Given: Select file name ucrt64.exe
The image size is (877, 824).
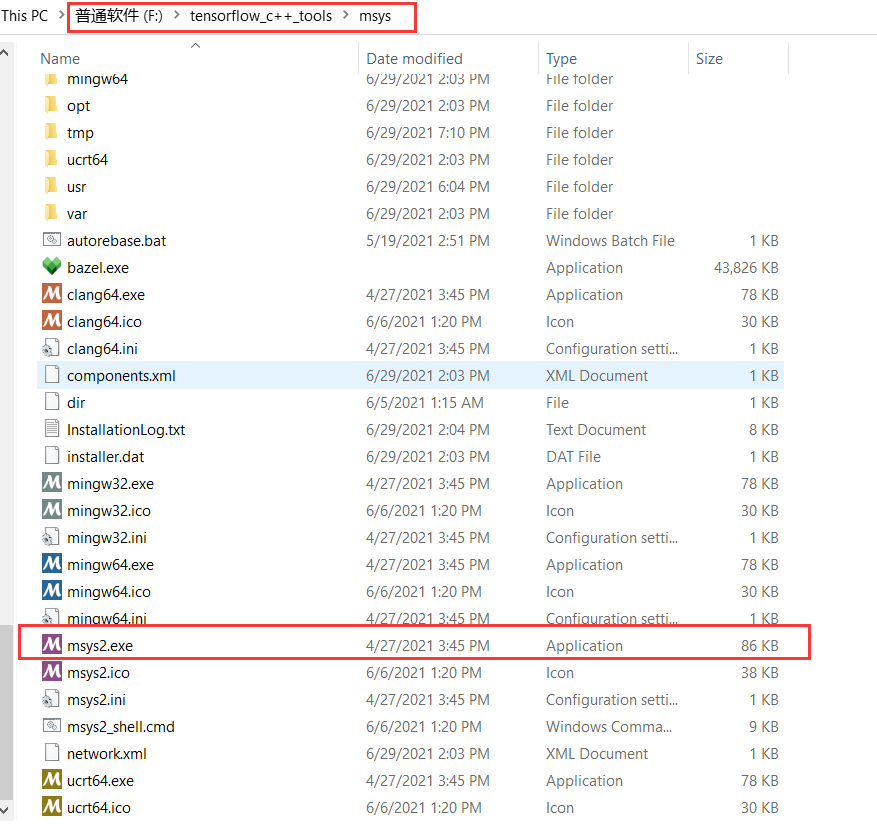Looking at the screenshot, I should (x=100, y=780).
